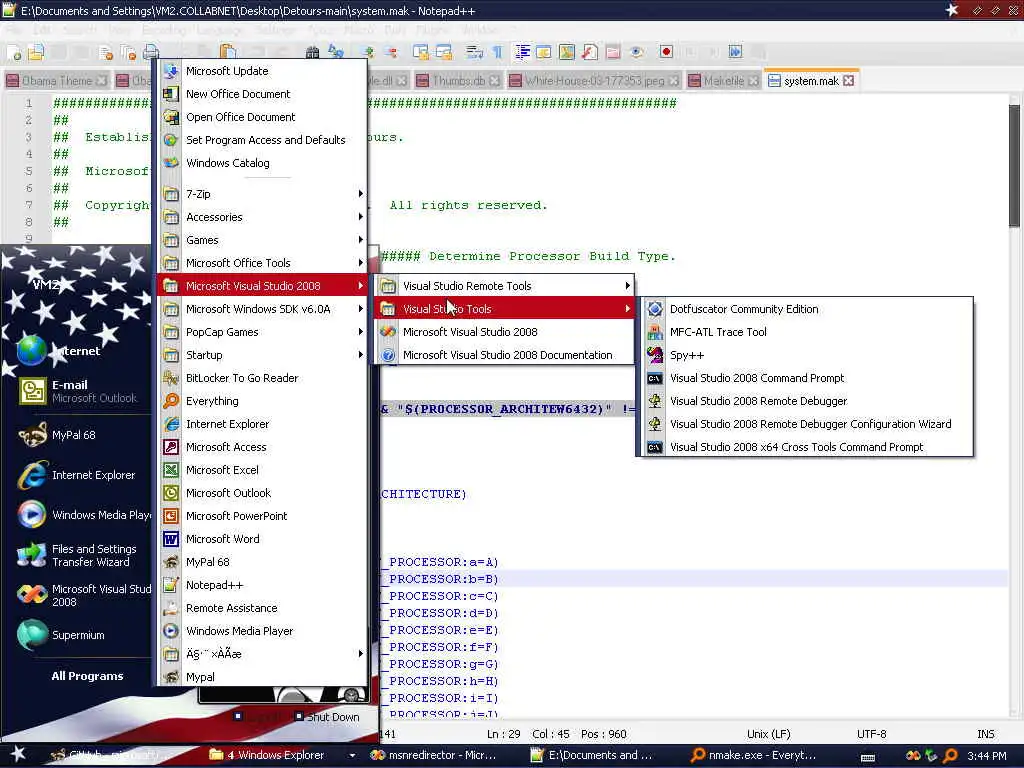This screenshot has width=1024, height=768.
Task: Launch Microsoft PowerPoint
Action: 261,516
